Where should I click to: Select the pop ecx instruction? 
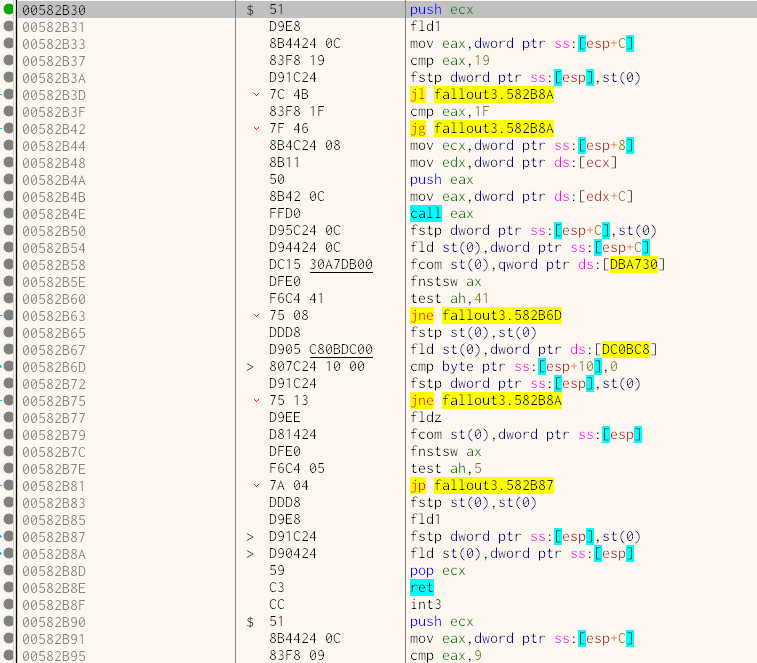(x=437, y=570)
